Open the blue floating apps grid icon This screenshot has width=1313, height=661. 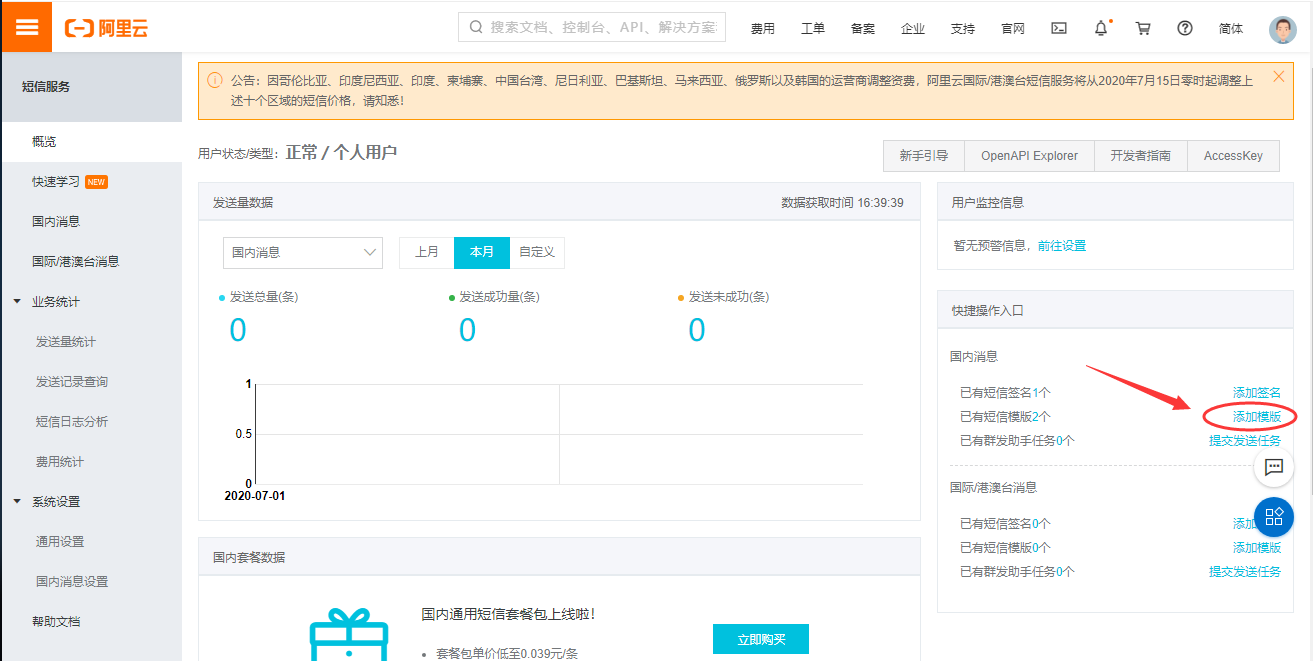pos(1274,516)
